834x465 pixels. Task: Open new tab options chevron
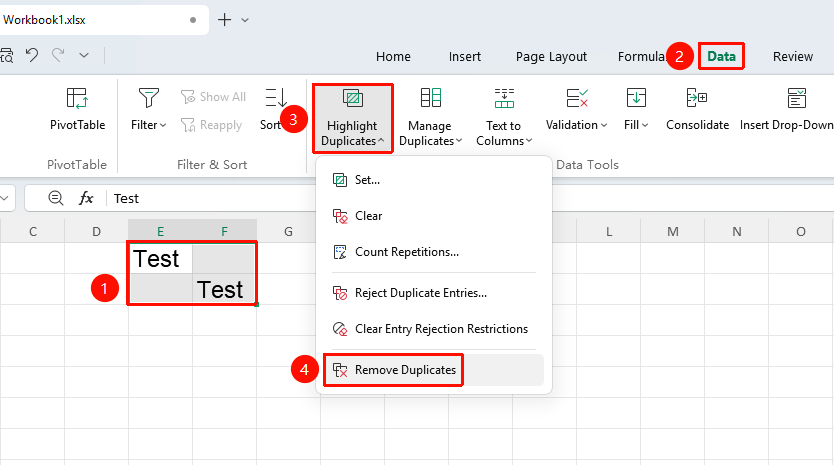coord(245,20)
